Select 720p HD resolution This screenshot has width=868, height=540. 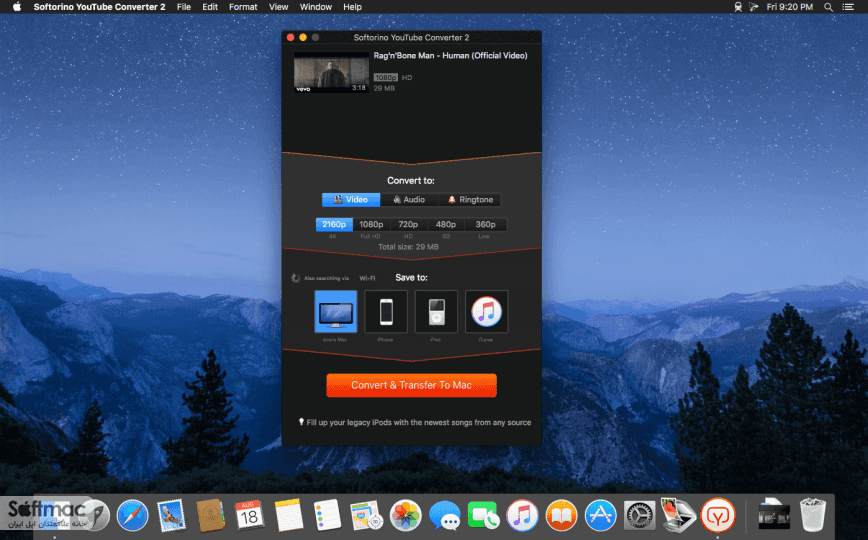tap(408, 224)
